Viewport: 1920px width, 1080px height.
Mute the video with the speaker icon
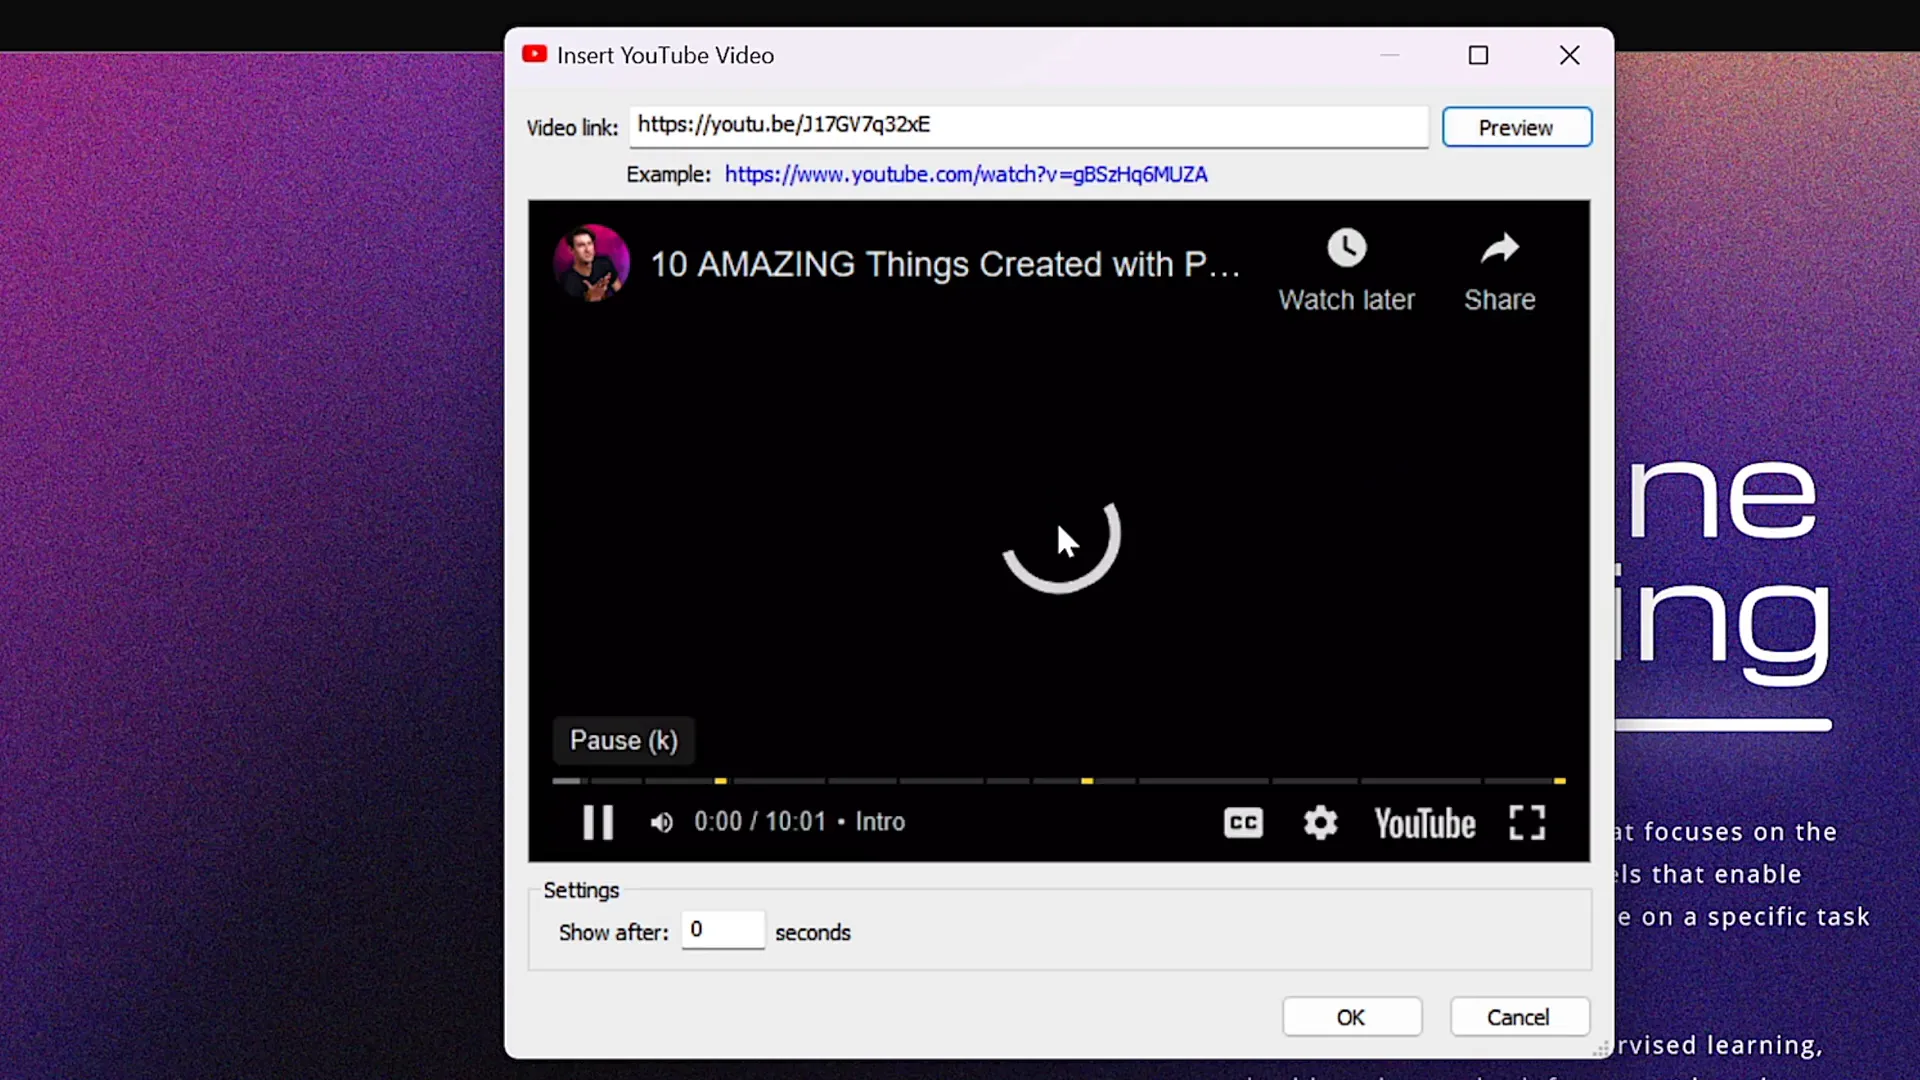(661, 822)
